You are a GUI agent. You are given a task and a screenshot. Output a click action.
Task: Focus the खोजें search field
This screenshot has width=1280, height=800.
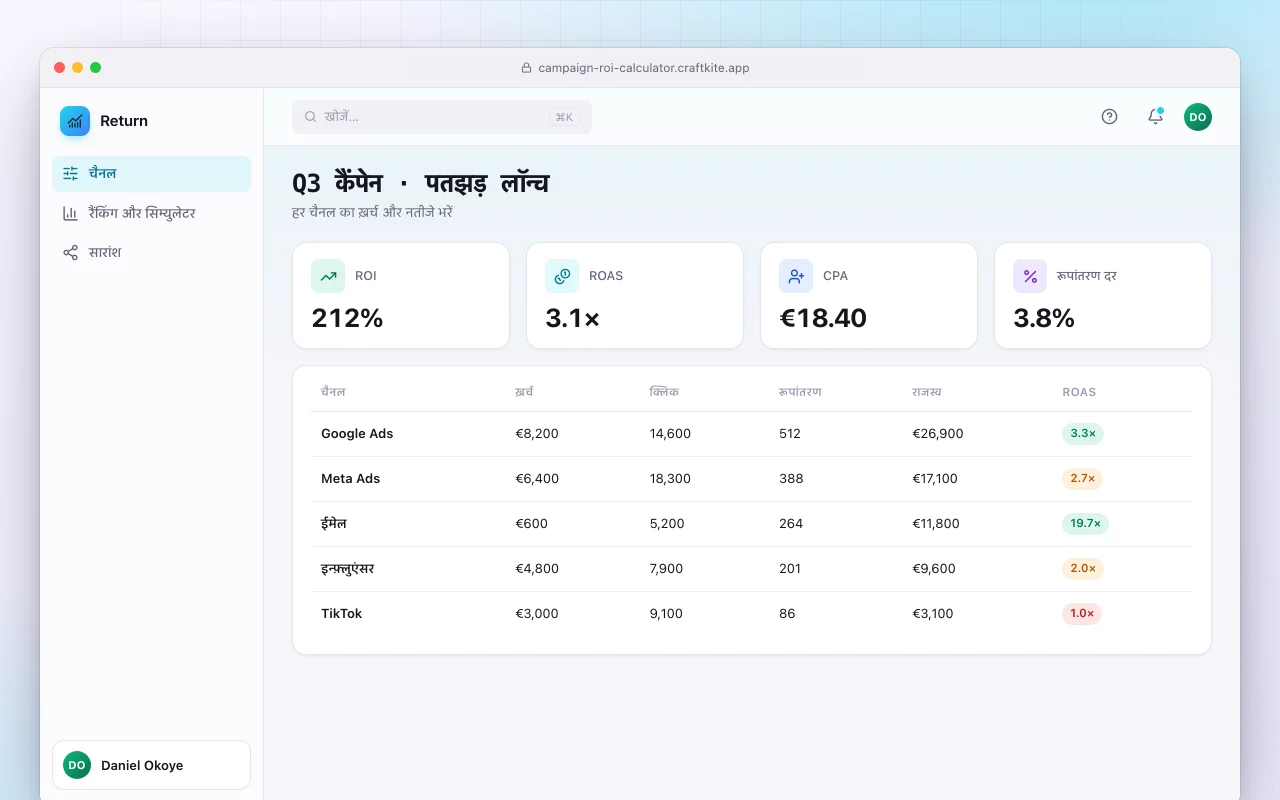[x=442, y=117]
